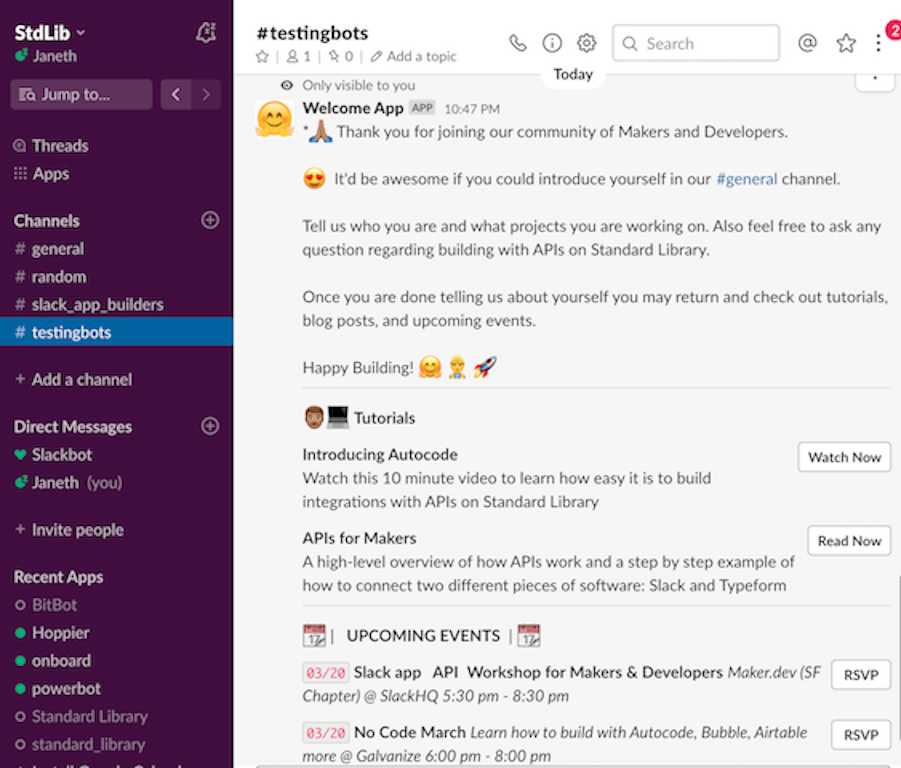Click the Welcome App avatar
The image size is (901, 768).
coord(275,119)
